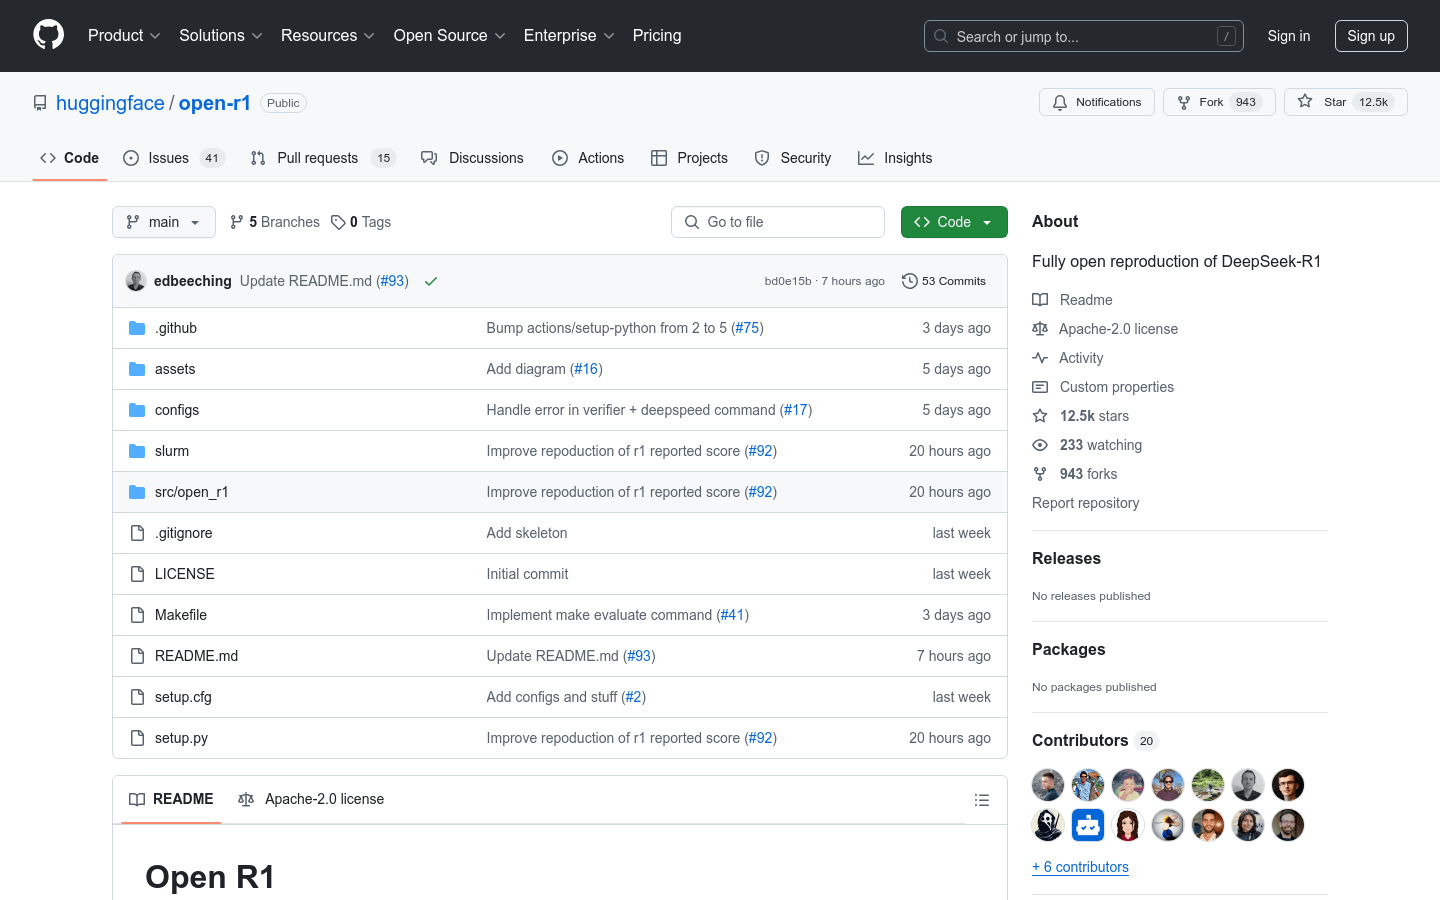Expand the Open Source menu
The width and height of the screenshot is (1440, 900).
coord(450,35)
